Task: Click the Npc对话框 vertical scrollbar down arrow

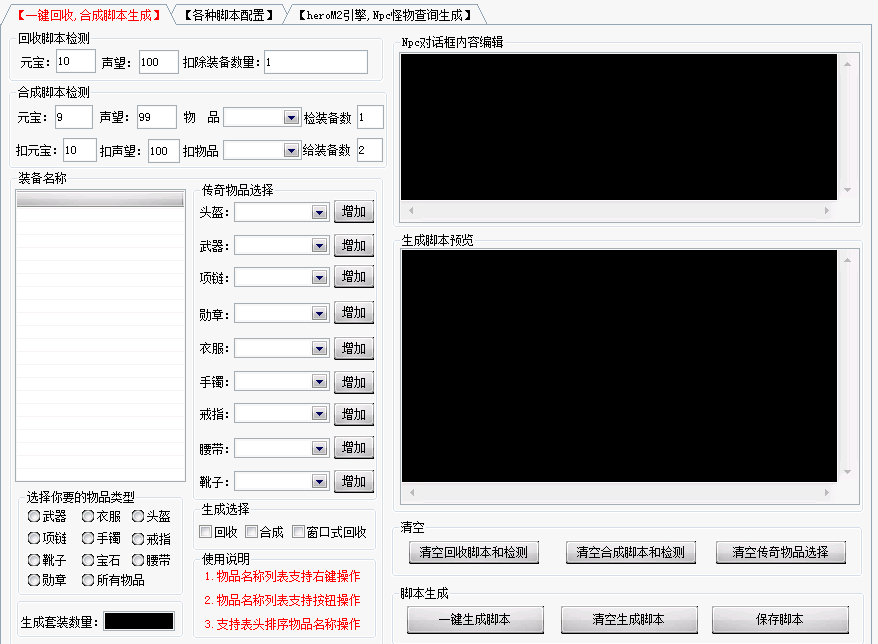Action: tap(847, 190)
